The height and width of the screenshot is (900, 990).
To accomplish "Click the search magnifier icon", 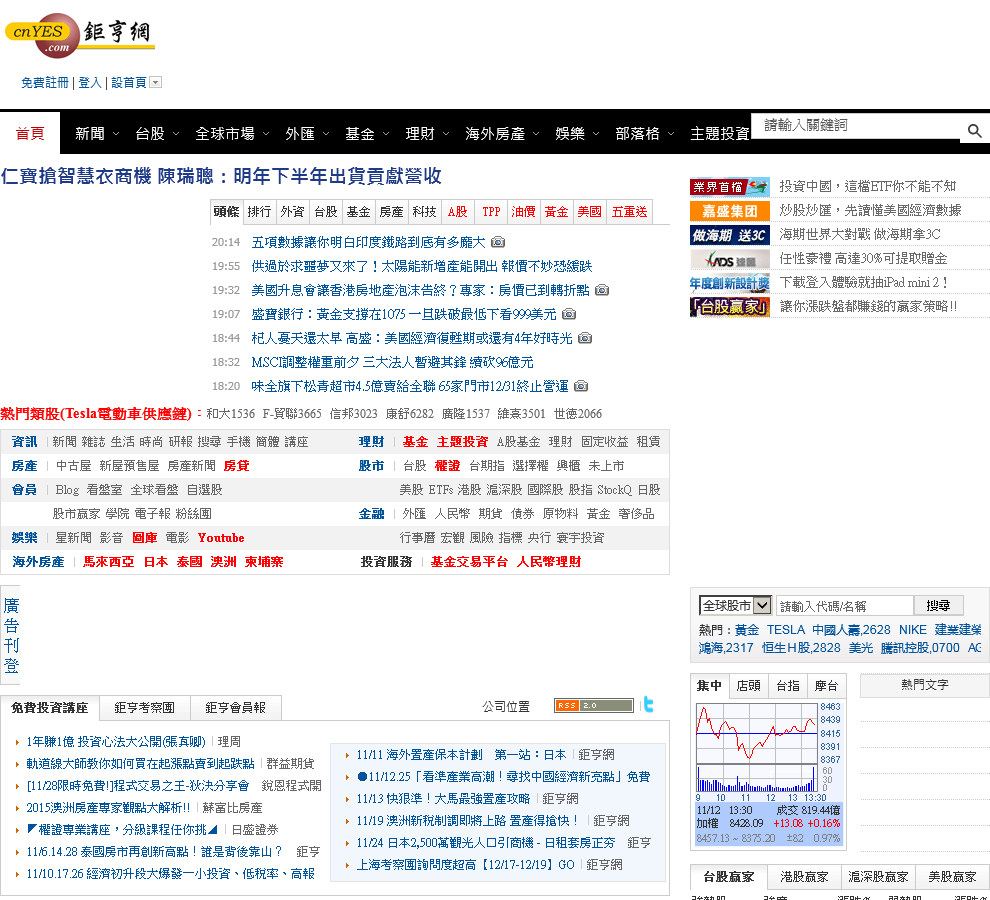I will 975,131.
